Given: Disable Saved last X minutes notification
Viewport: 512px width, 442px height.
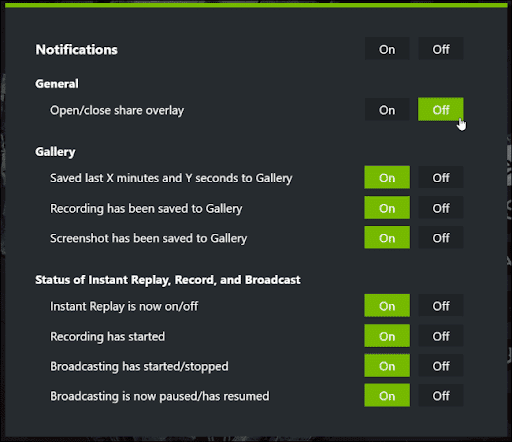Looking at the screenshot, I should 441,177.
